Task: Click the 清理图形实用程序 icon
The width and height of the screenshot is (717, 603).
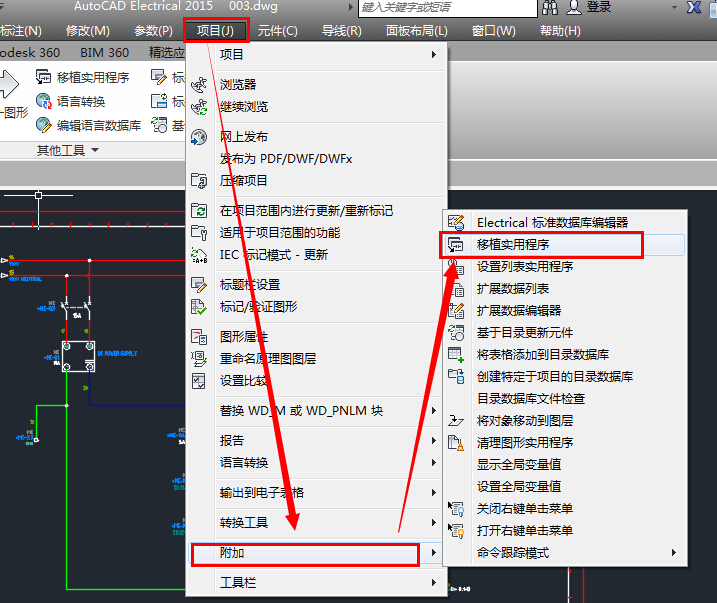Action: [x=457, y=442]
